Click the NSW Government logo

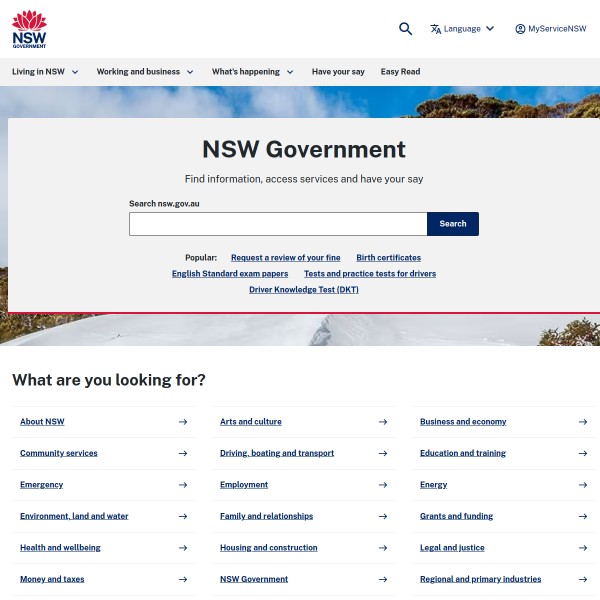click(x=29, y=29)
